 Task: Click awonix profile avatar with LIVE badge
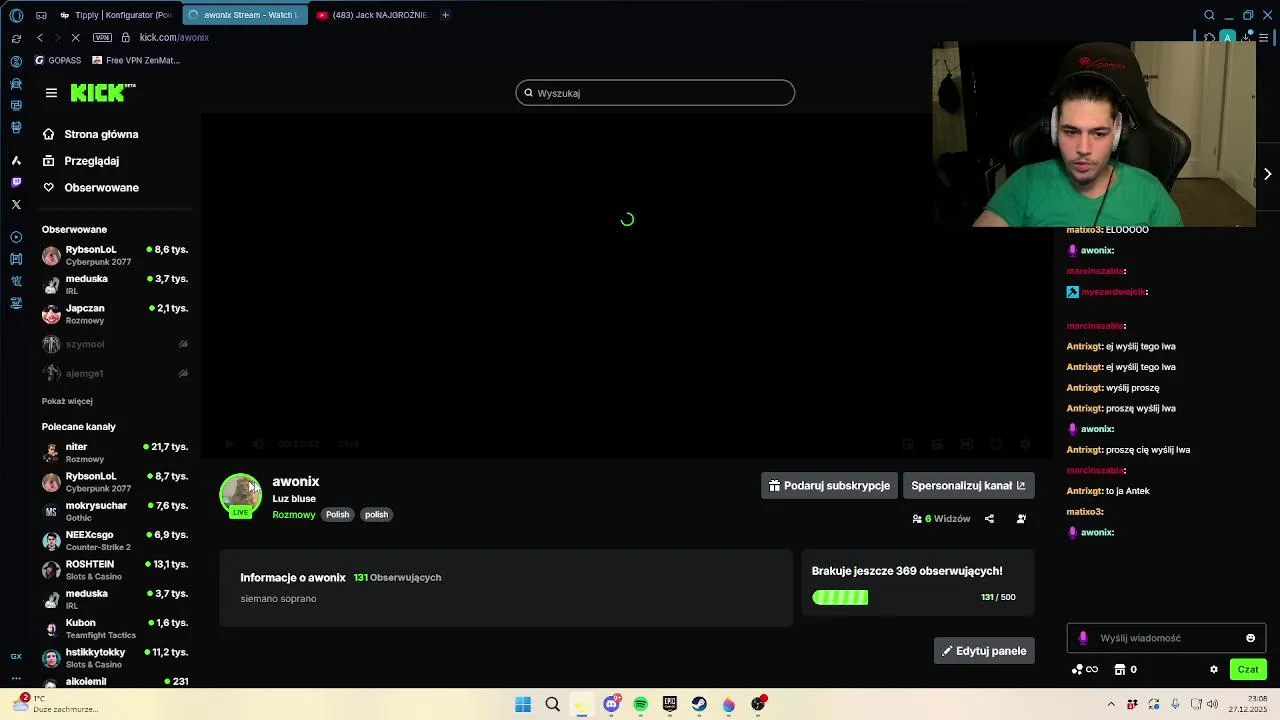tap(240, 495)
